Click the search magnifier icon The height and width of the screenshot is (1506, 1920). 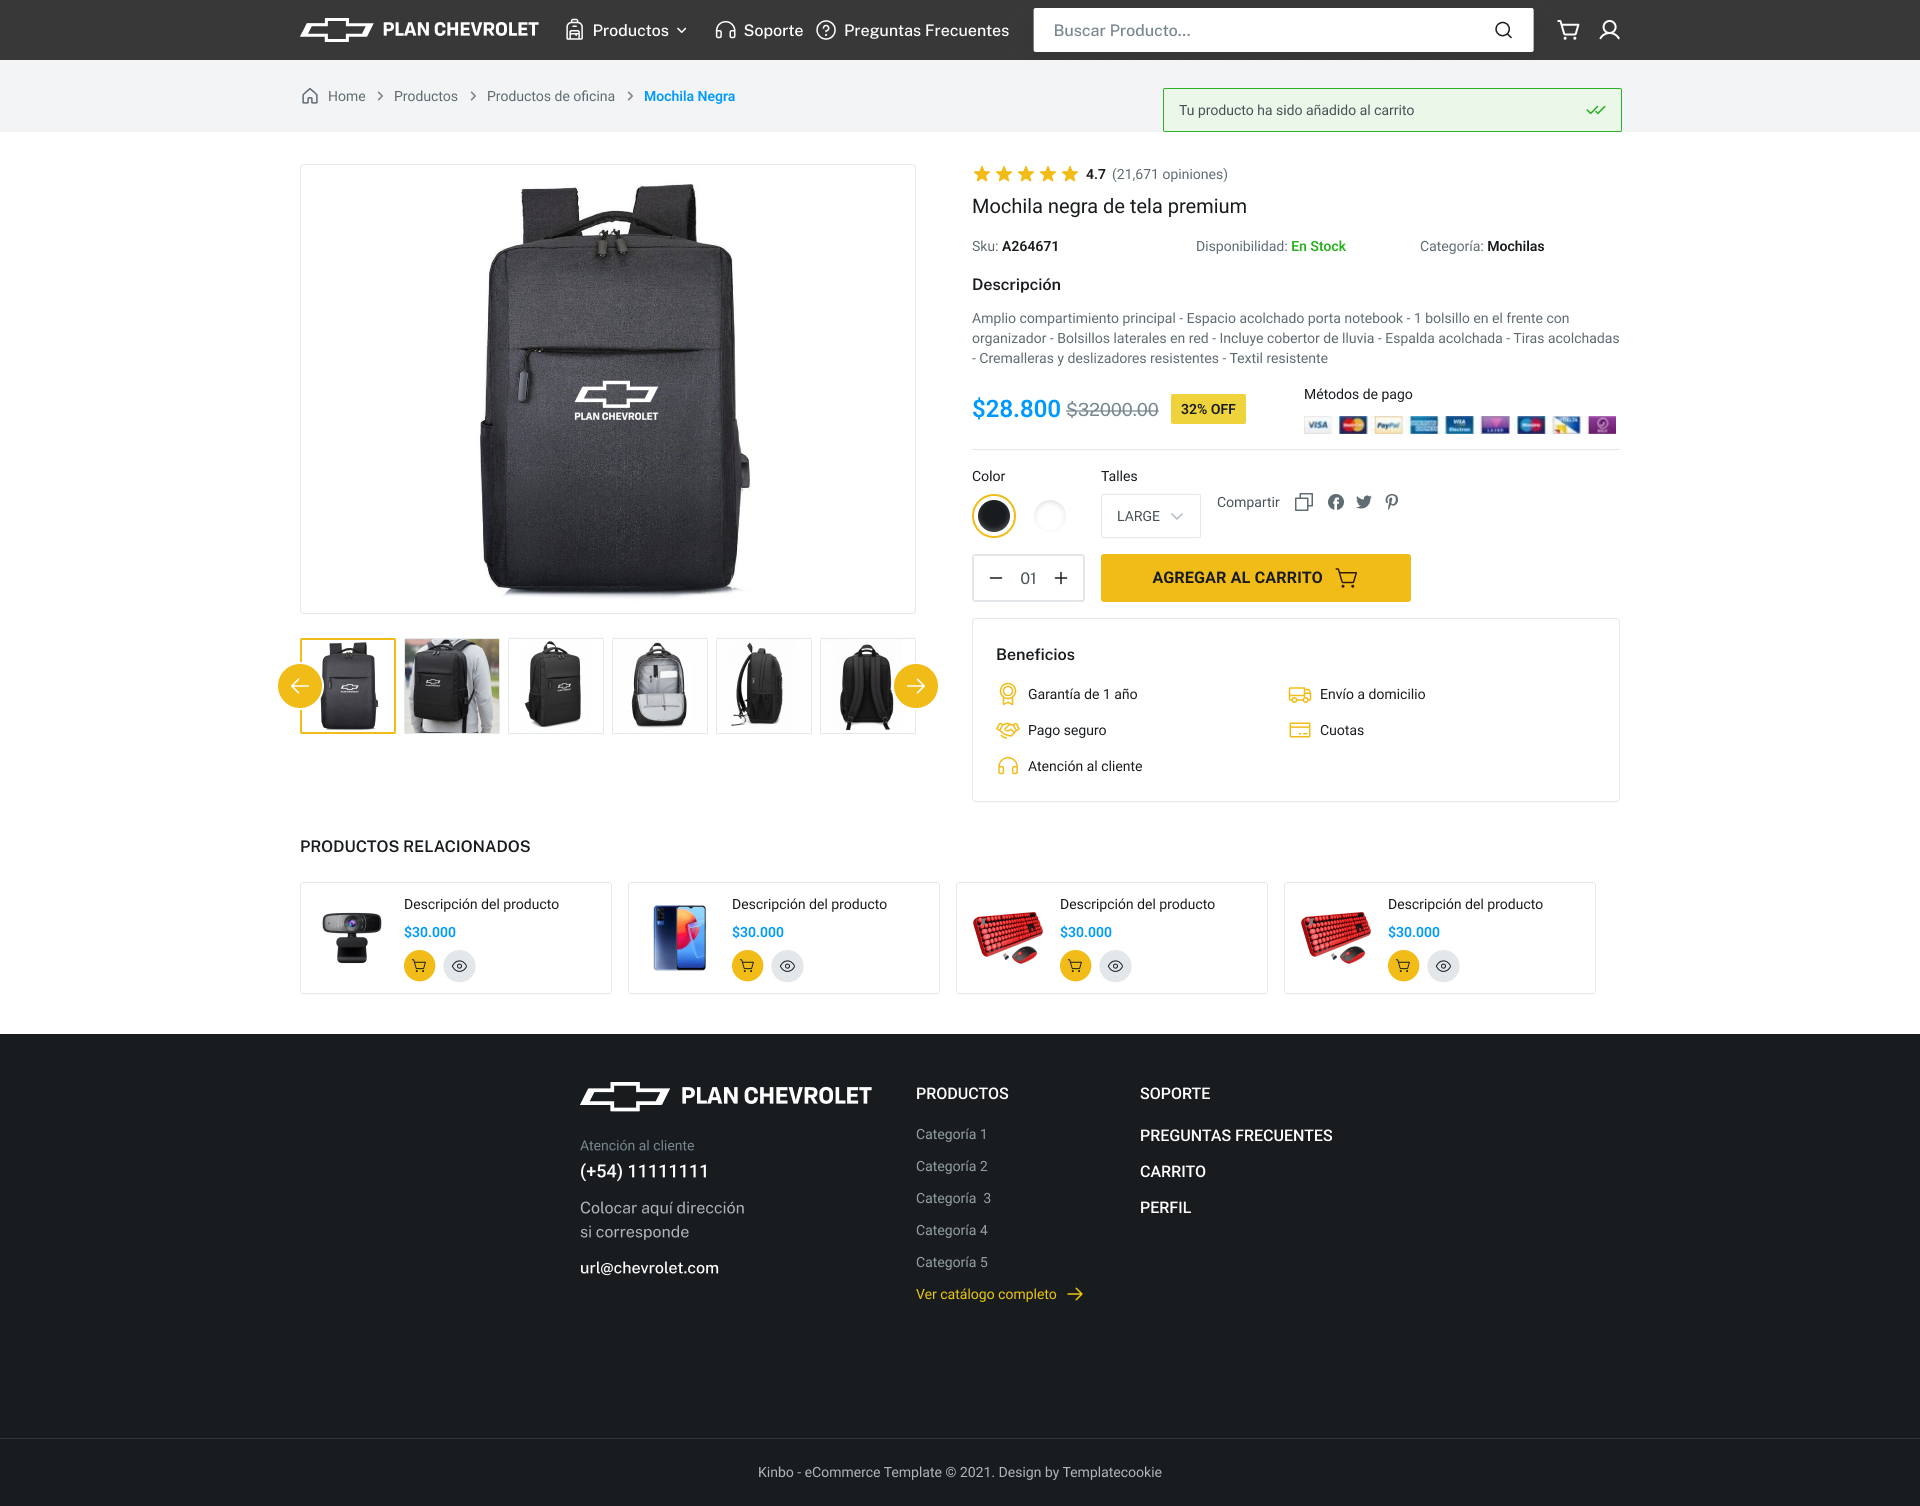1503,30
